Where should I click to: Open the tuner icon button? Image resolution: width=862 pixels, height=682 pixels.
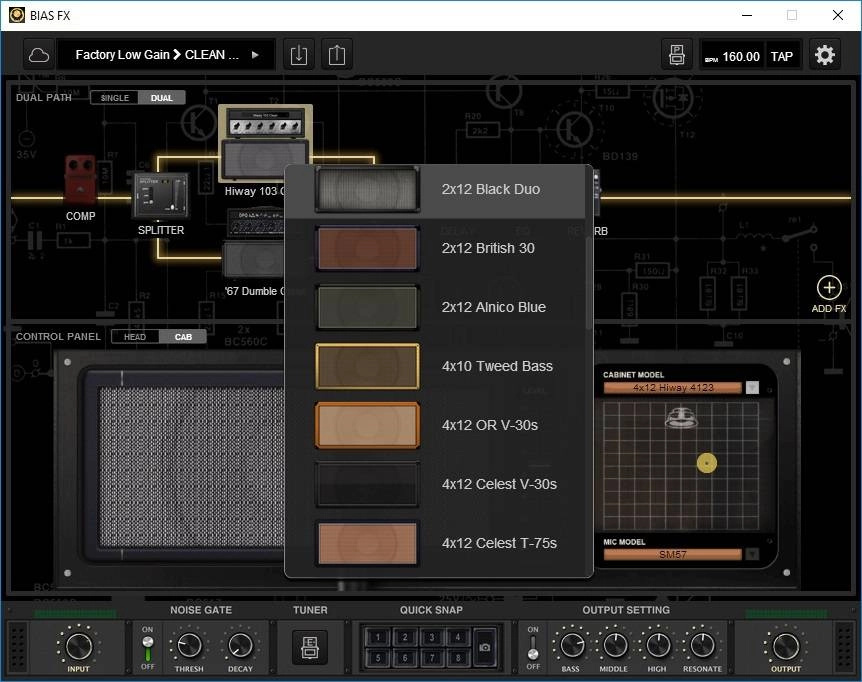tap(310, 647)
